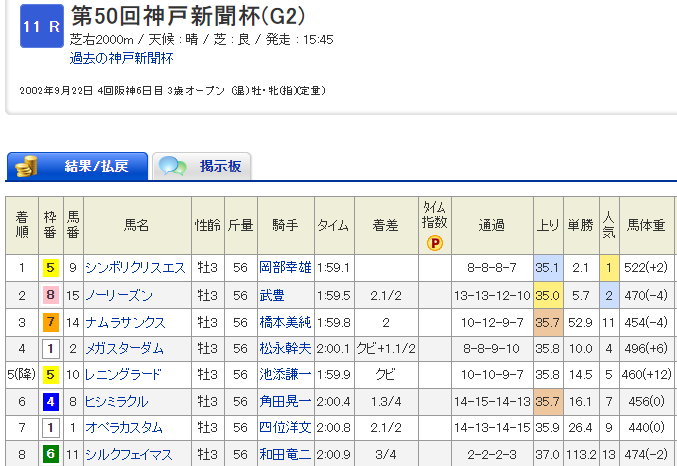Open jockey 池添謙一 page
The image size is (677, 466).
pos(285,374)
